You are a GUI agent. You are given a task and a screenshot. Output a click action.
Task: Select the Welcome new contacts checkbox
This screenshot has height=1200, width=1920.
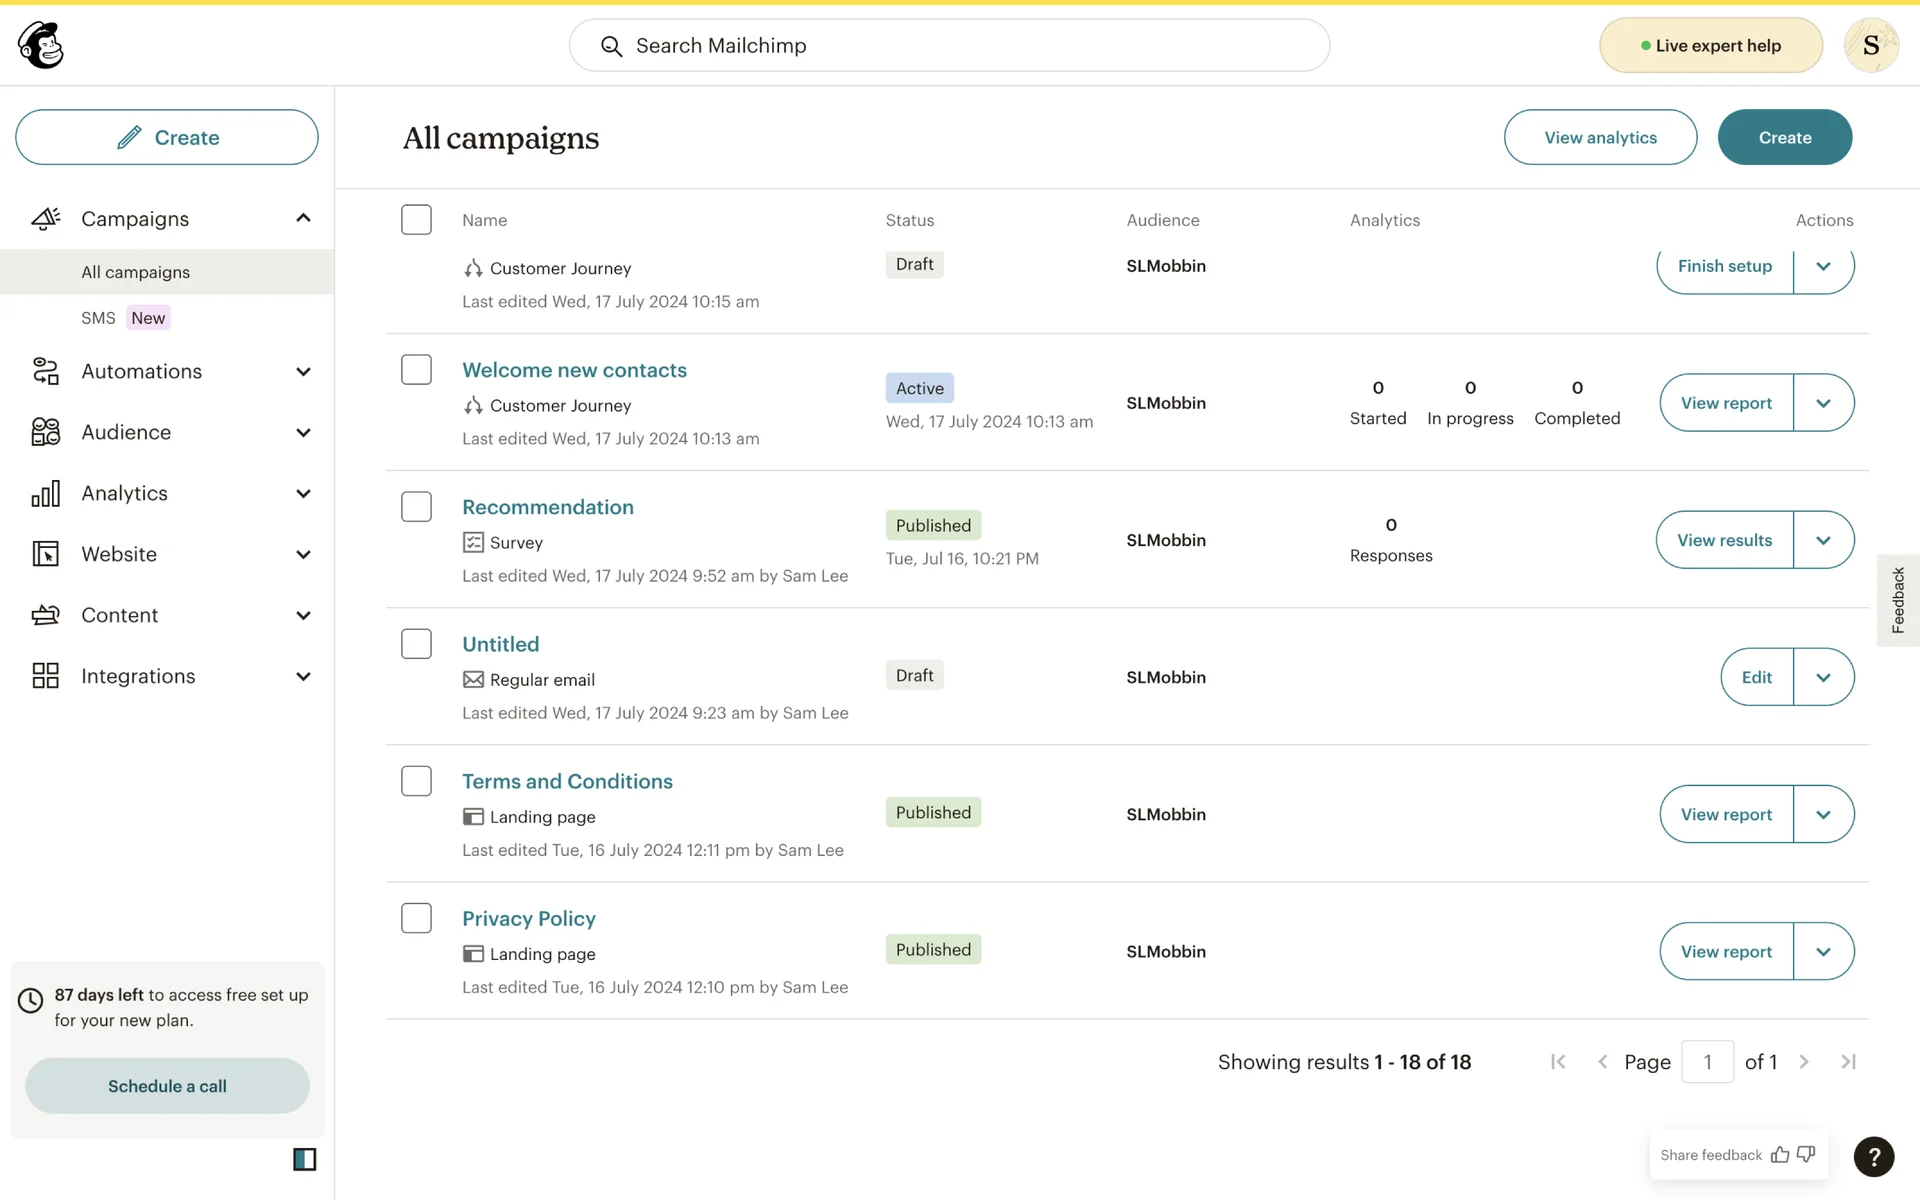pos(416,370)
